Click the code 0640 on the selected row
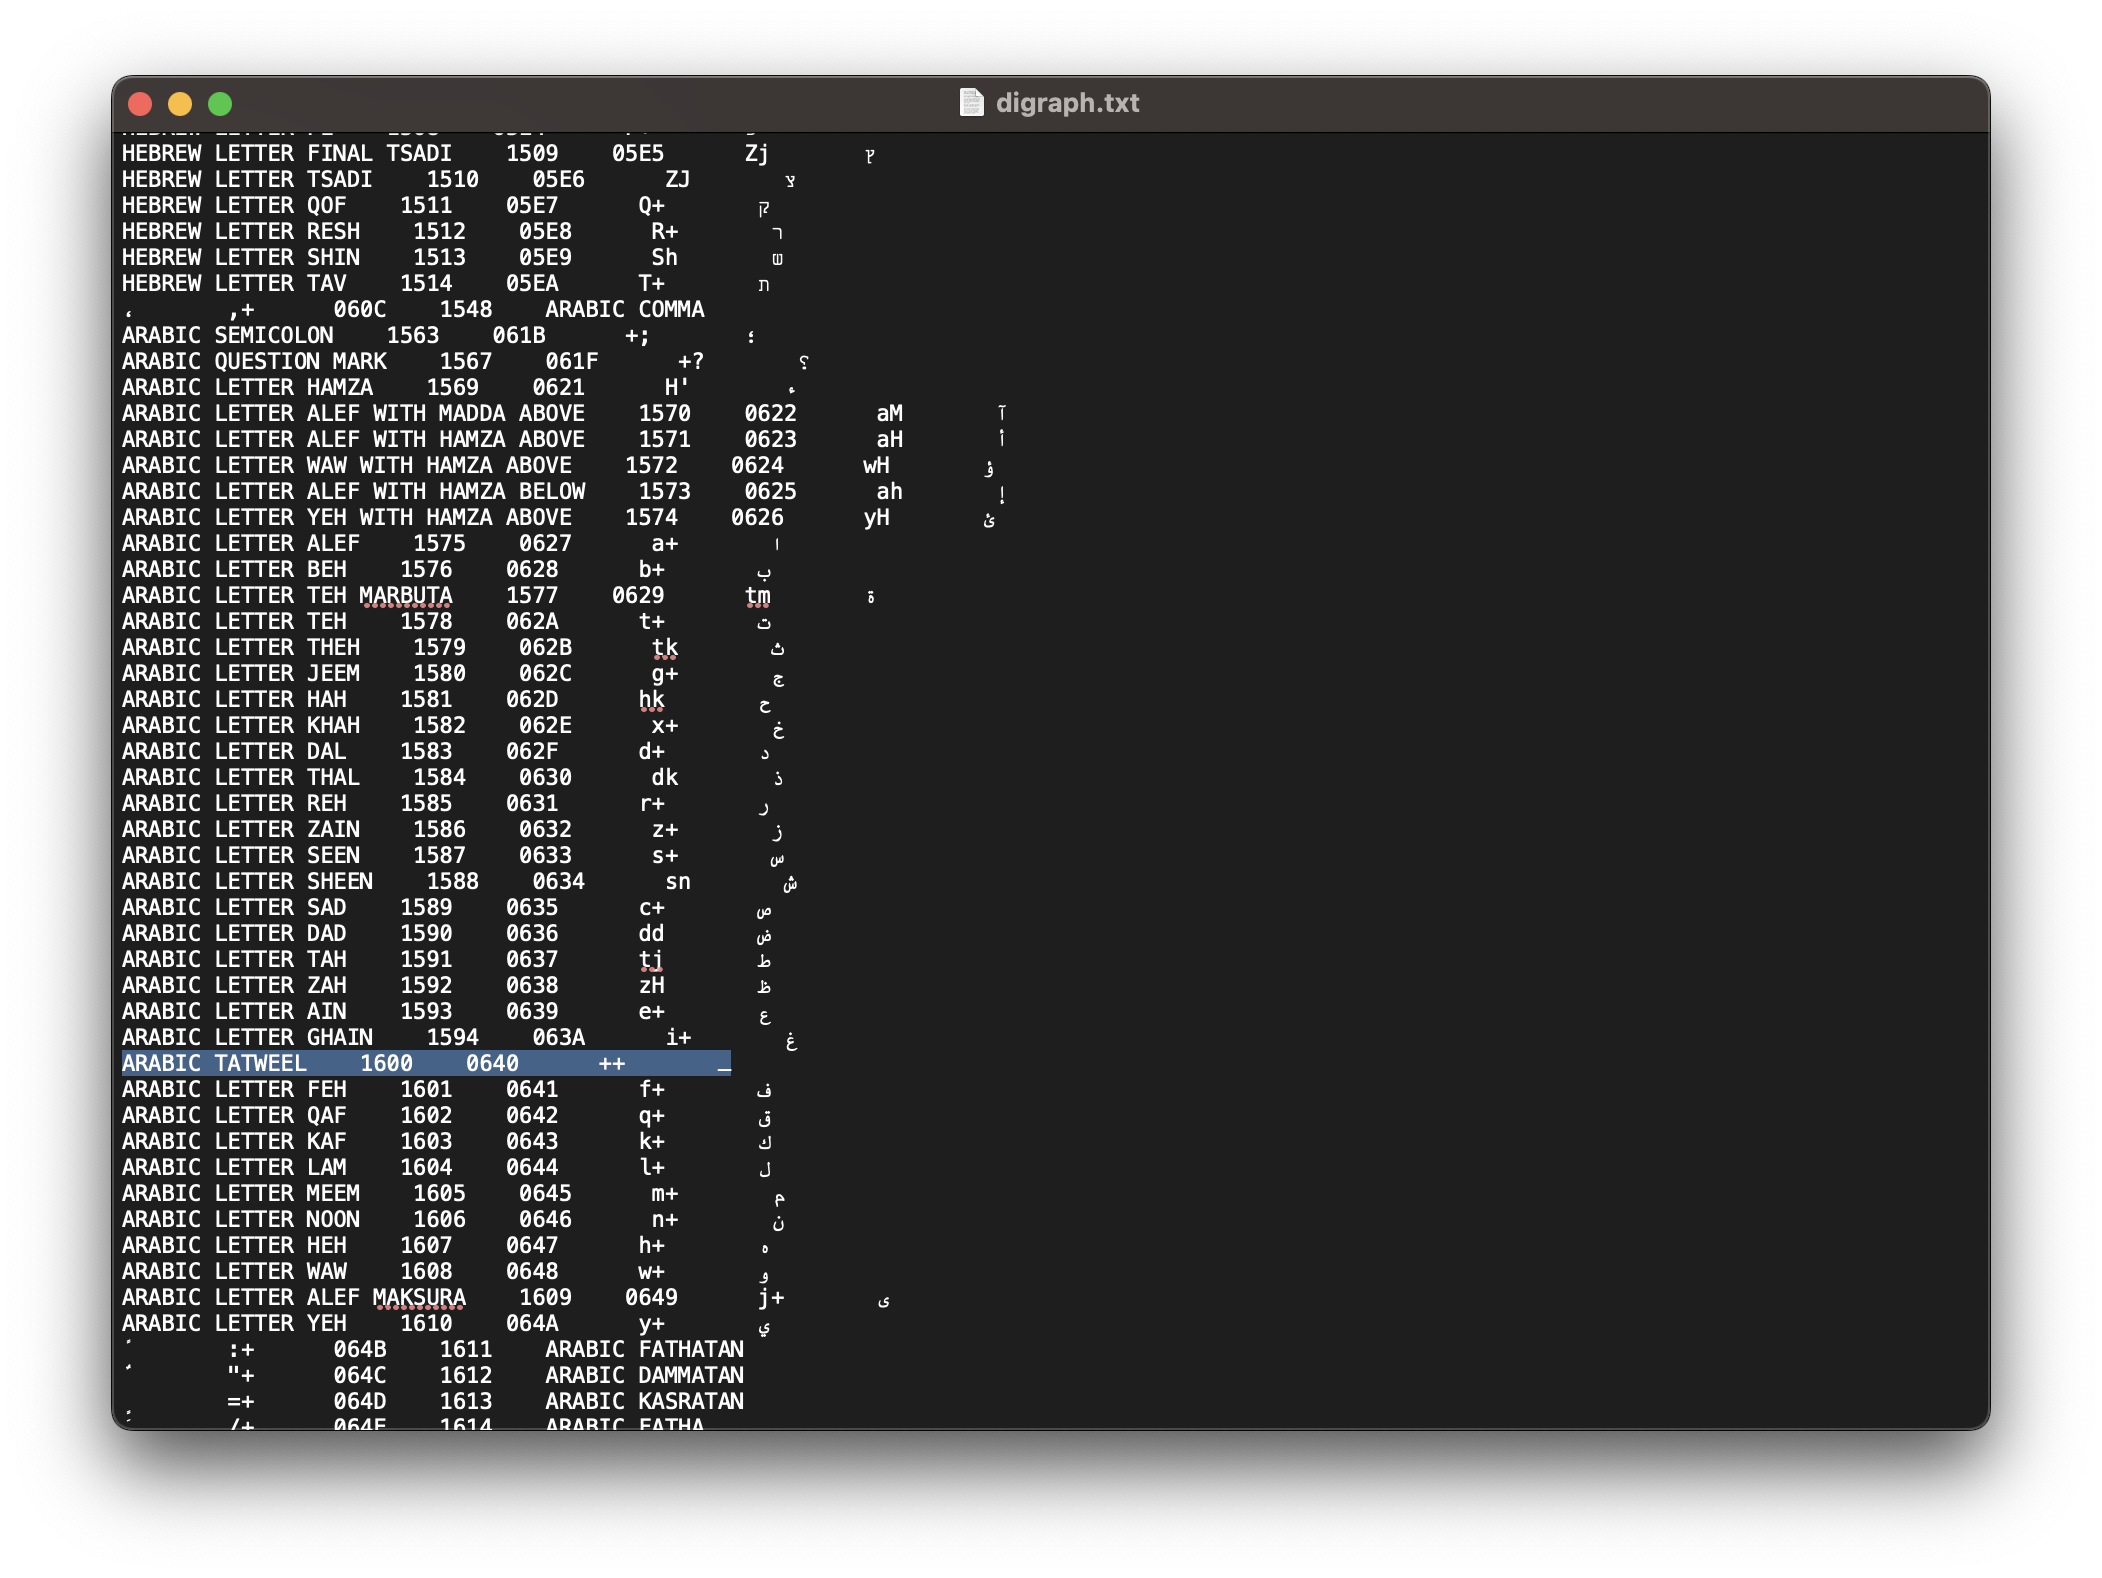Viewport: 2102px width, 1578px height. click(491, 1063)
